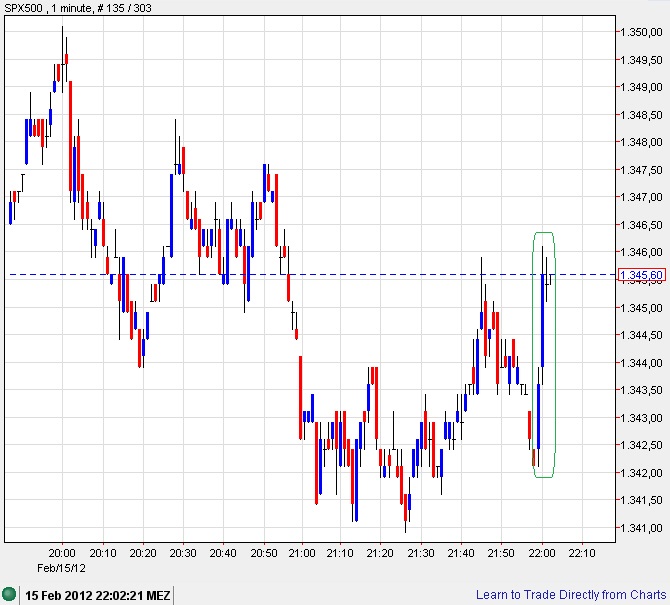Click the 21:40 time axis label
The image size is (670, 605).
coord(461,553)
